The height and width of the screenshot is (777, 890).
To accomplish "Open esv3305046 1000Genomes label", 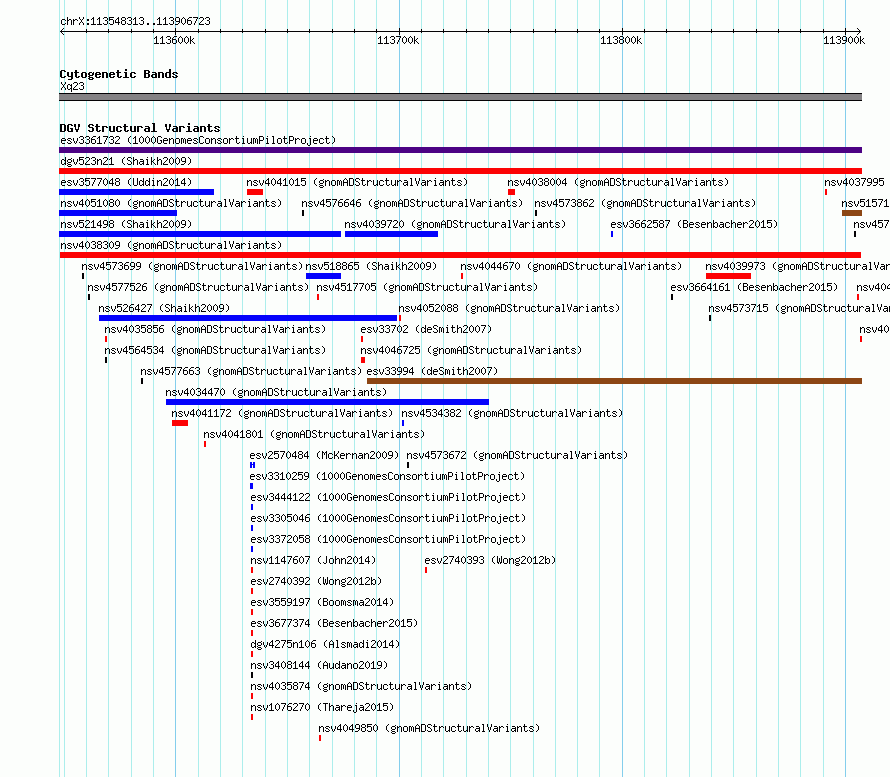I will click(388, 518).
